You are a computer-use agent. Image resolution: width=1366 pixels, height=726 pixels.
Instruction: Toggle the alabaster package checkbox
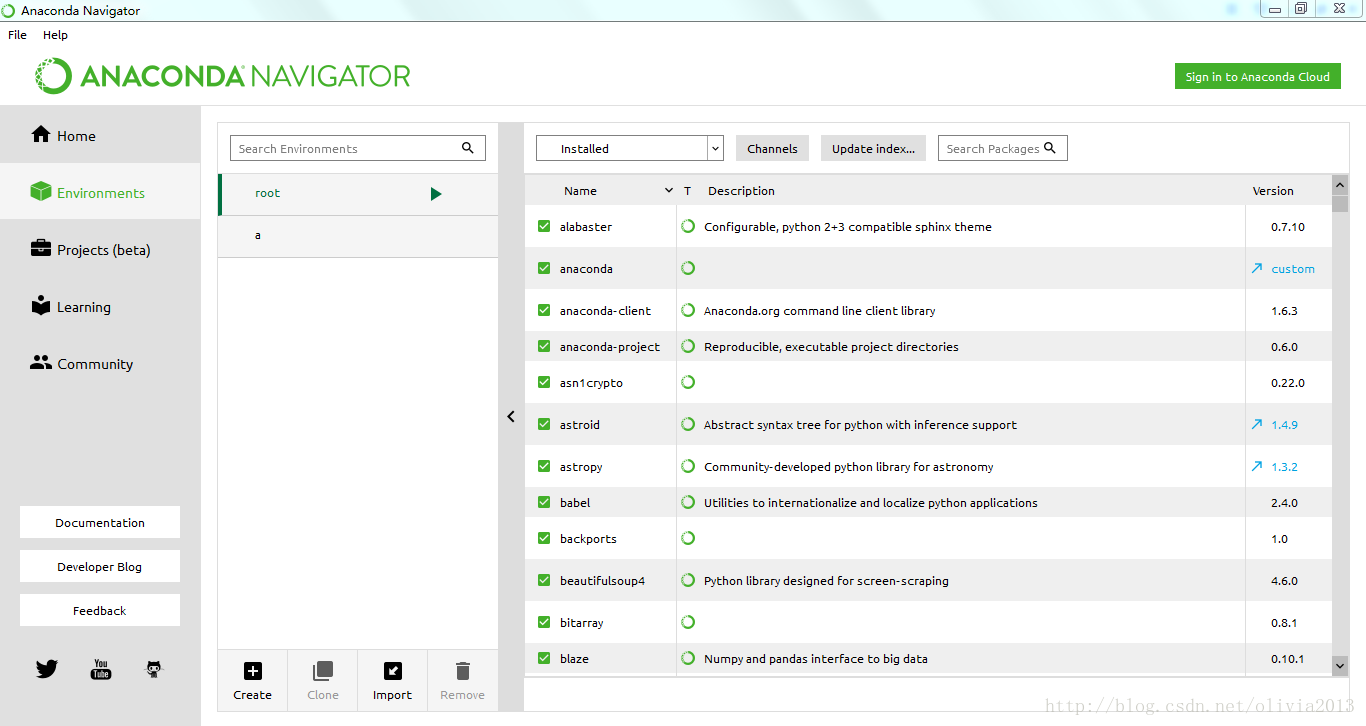coord(544,226)
